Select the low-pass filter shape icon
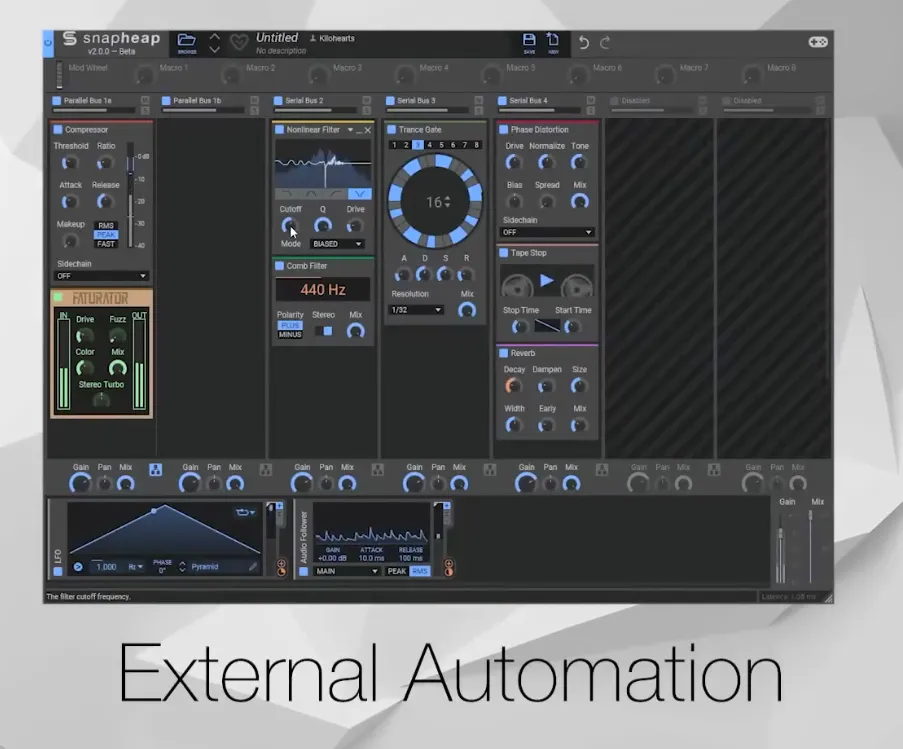The image size is (903, 749). [287, 194]
